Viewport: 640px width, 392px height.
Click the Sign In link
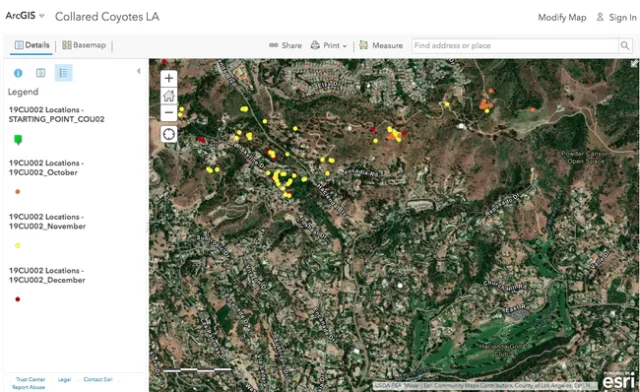[x=617, y=18]
